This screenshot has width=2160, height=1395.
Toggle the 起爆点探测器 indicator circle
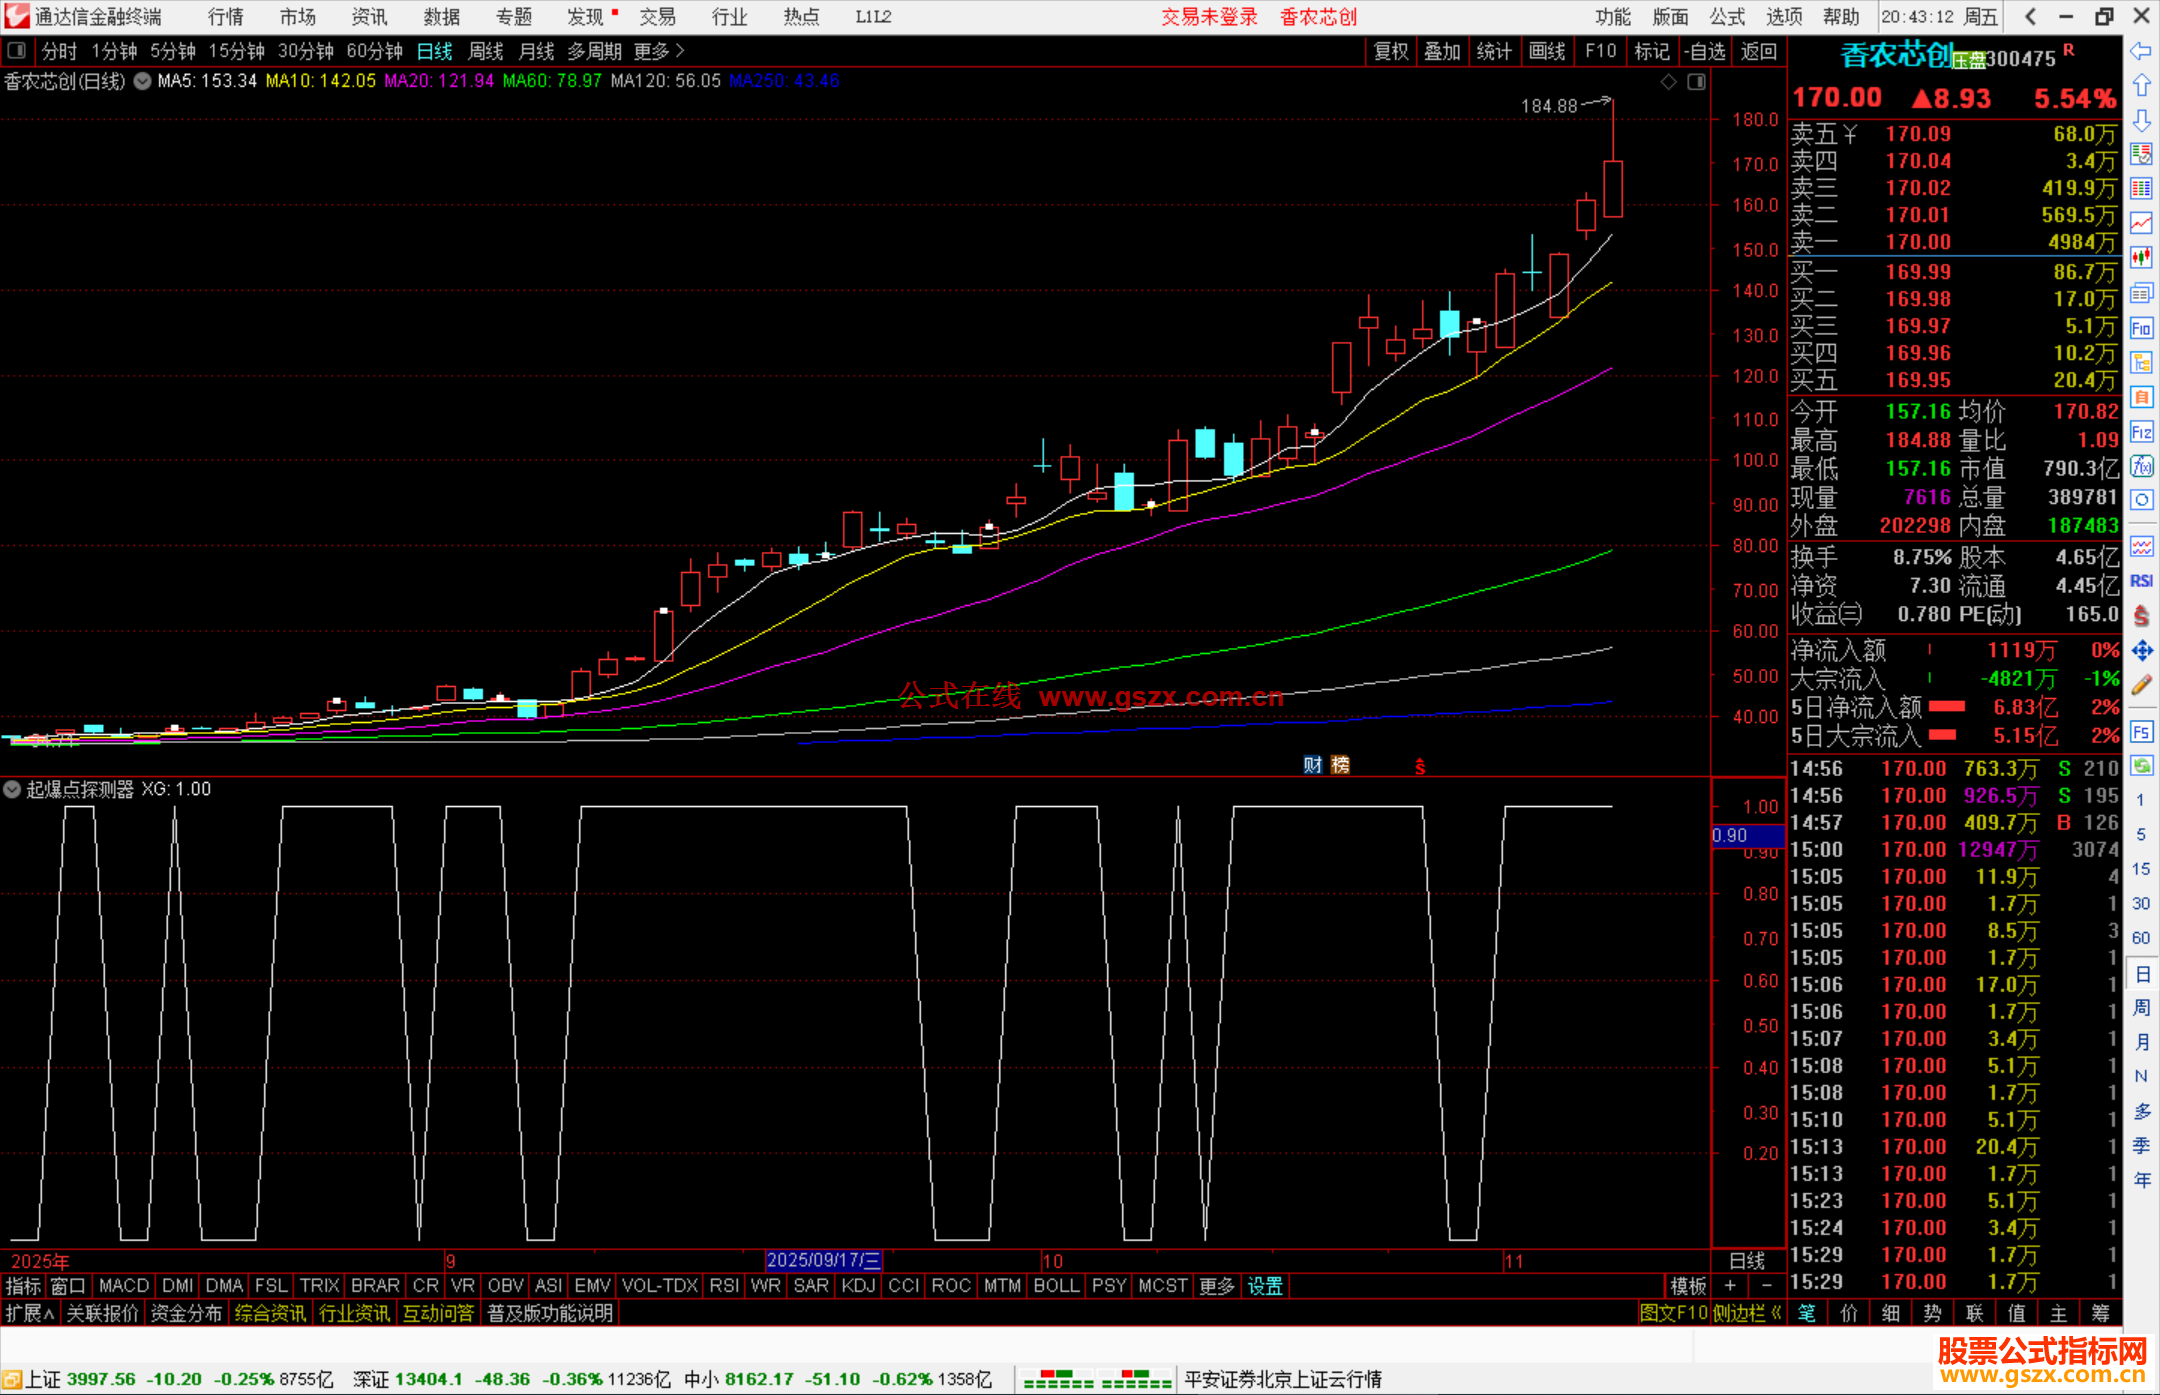[x=12, y=789]
